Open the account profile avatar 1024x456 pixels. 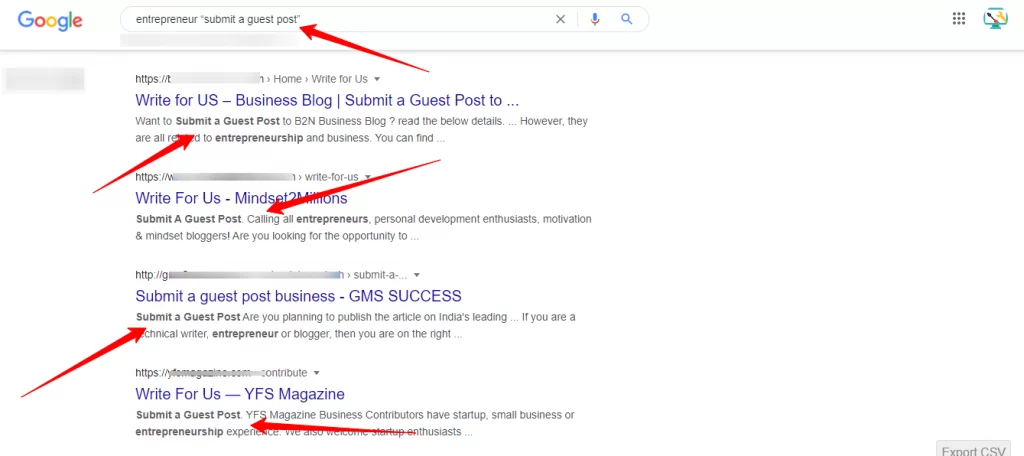(996, 19)
